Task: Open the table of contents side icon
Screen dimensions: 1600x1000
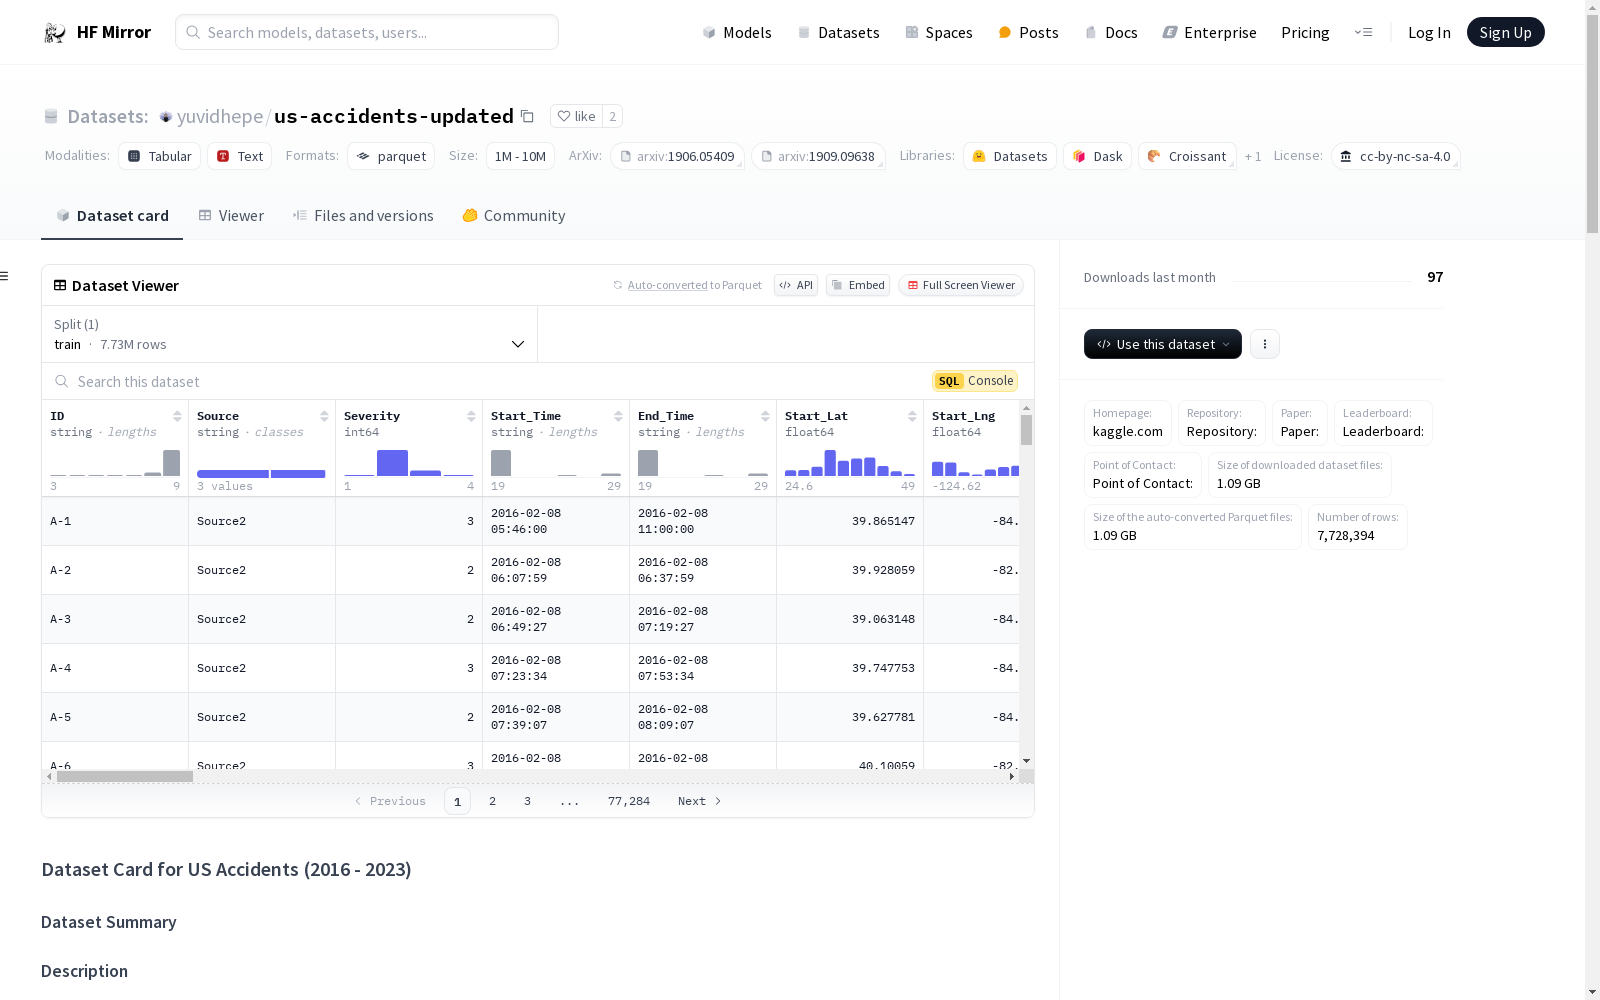Action: 4,276
